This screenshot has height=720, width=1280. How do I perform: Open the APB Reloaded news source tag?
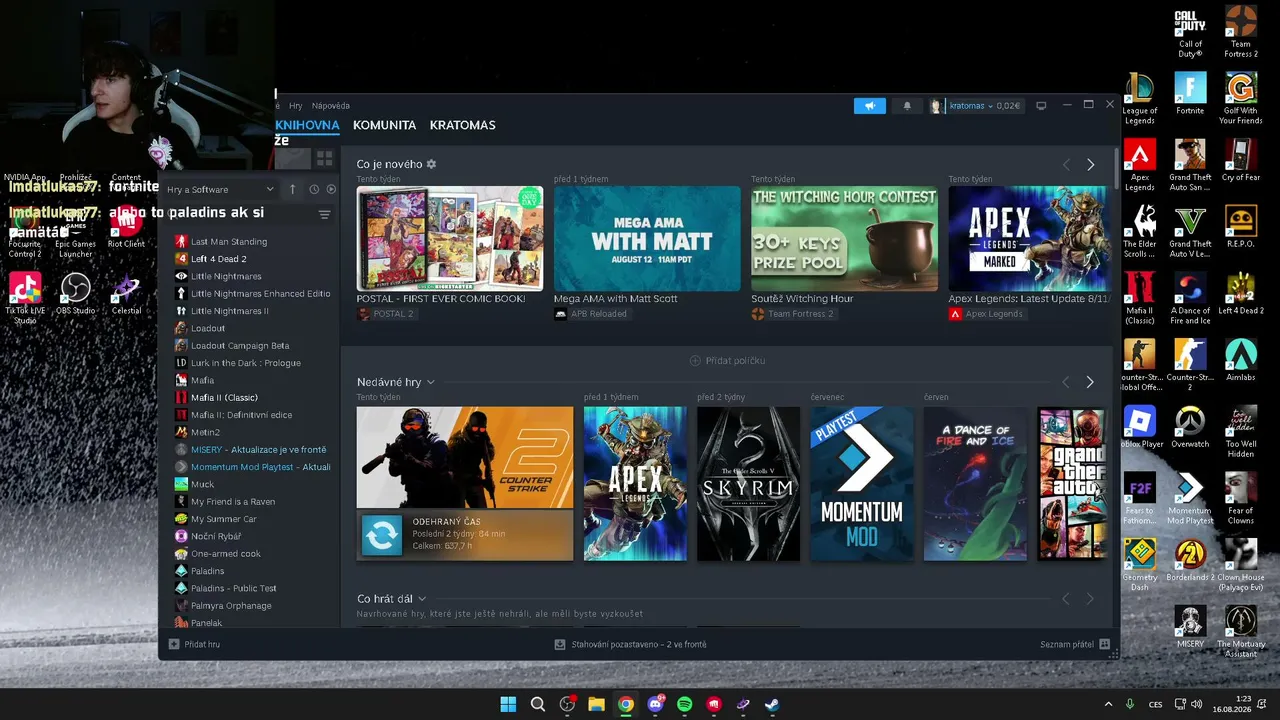pos(591,314)
